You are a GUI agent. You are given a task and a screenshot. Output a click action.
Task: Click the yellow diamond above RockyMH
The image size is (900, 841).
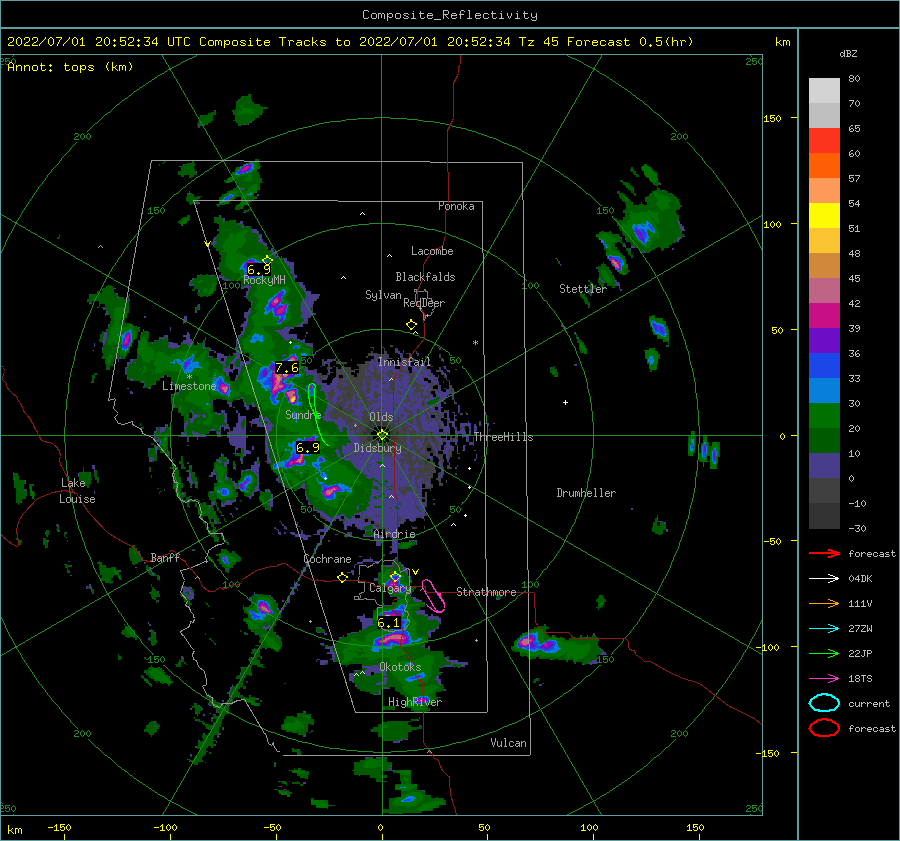pyautogui.click(x=267, y=260)
